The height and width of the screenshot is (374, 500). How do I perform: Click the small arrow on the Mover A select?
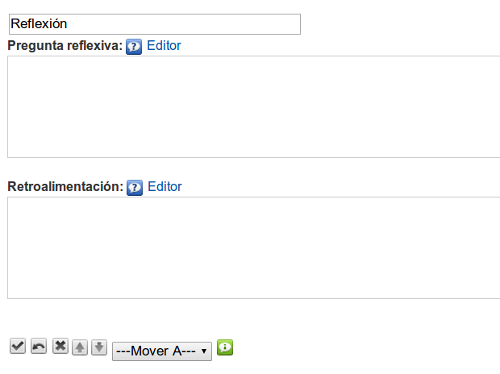[x=204, y=351]
